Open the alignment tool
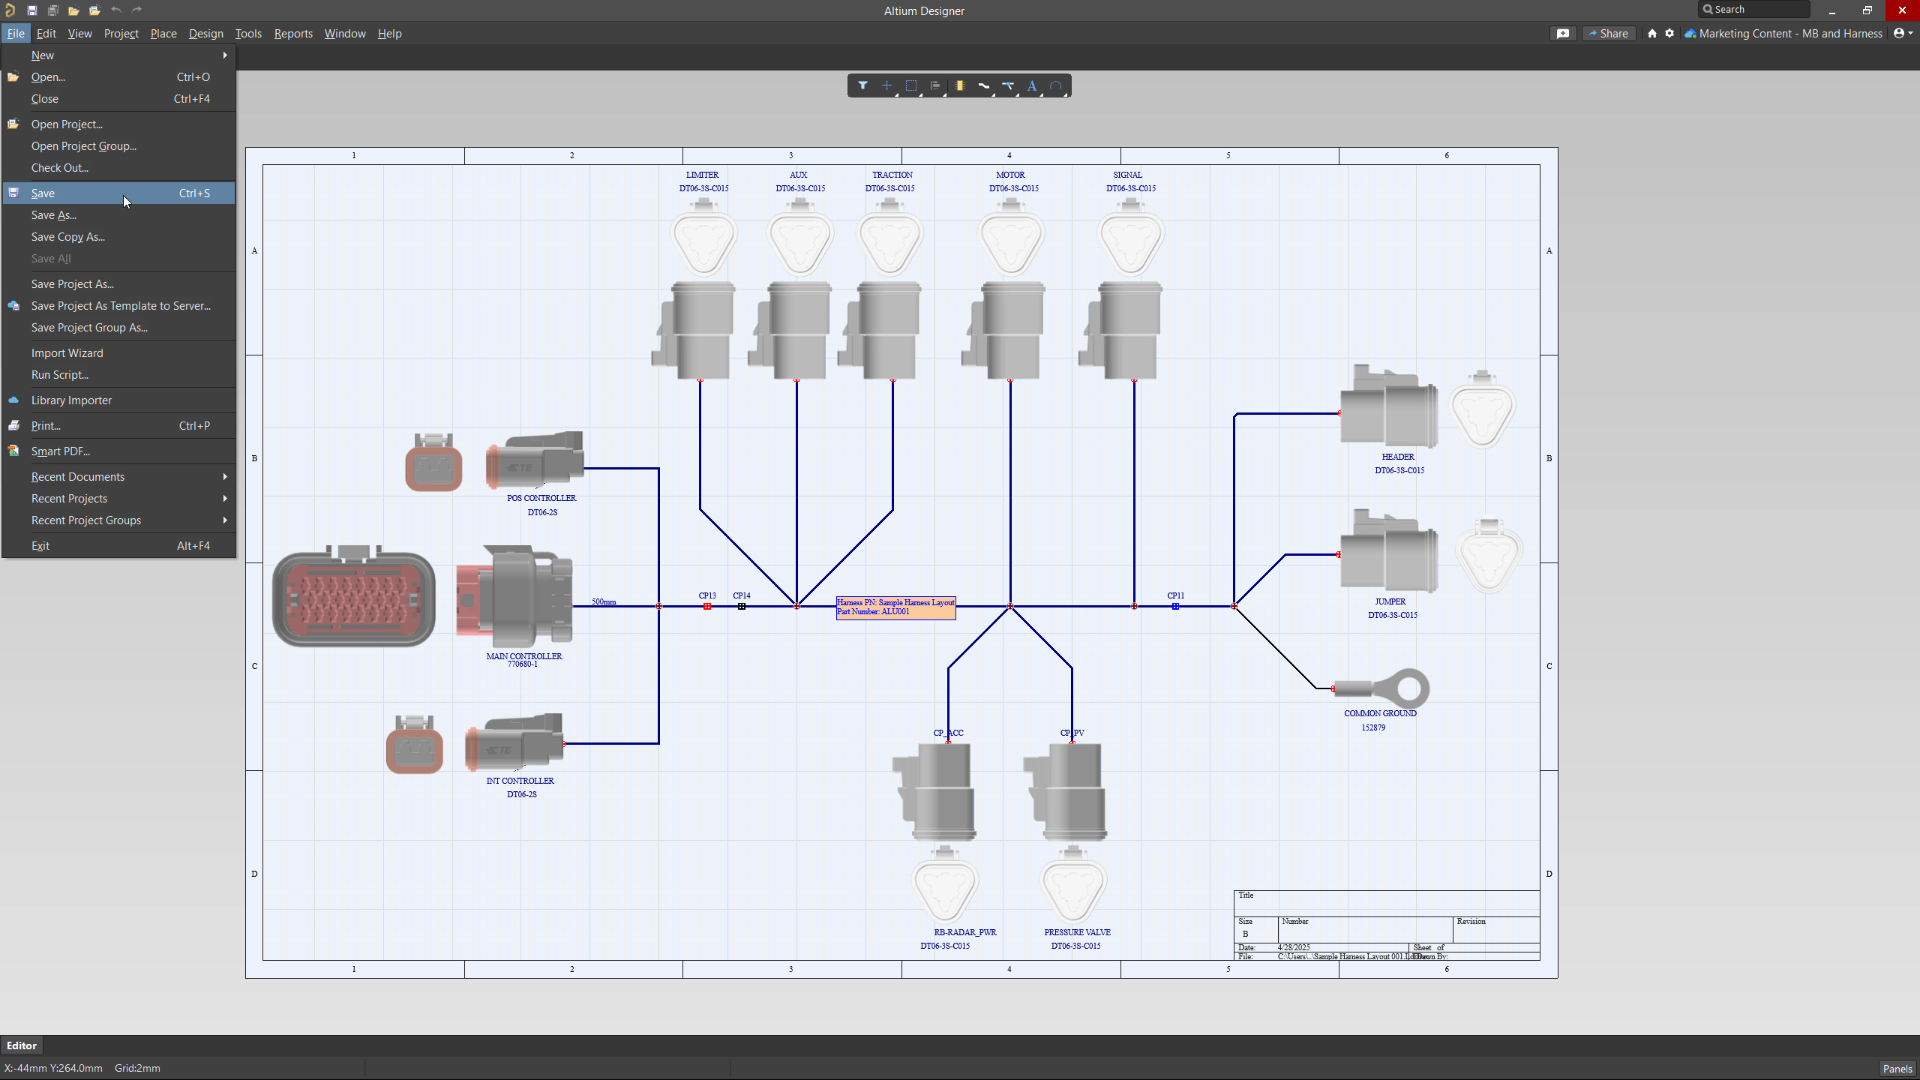 935,86
